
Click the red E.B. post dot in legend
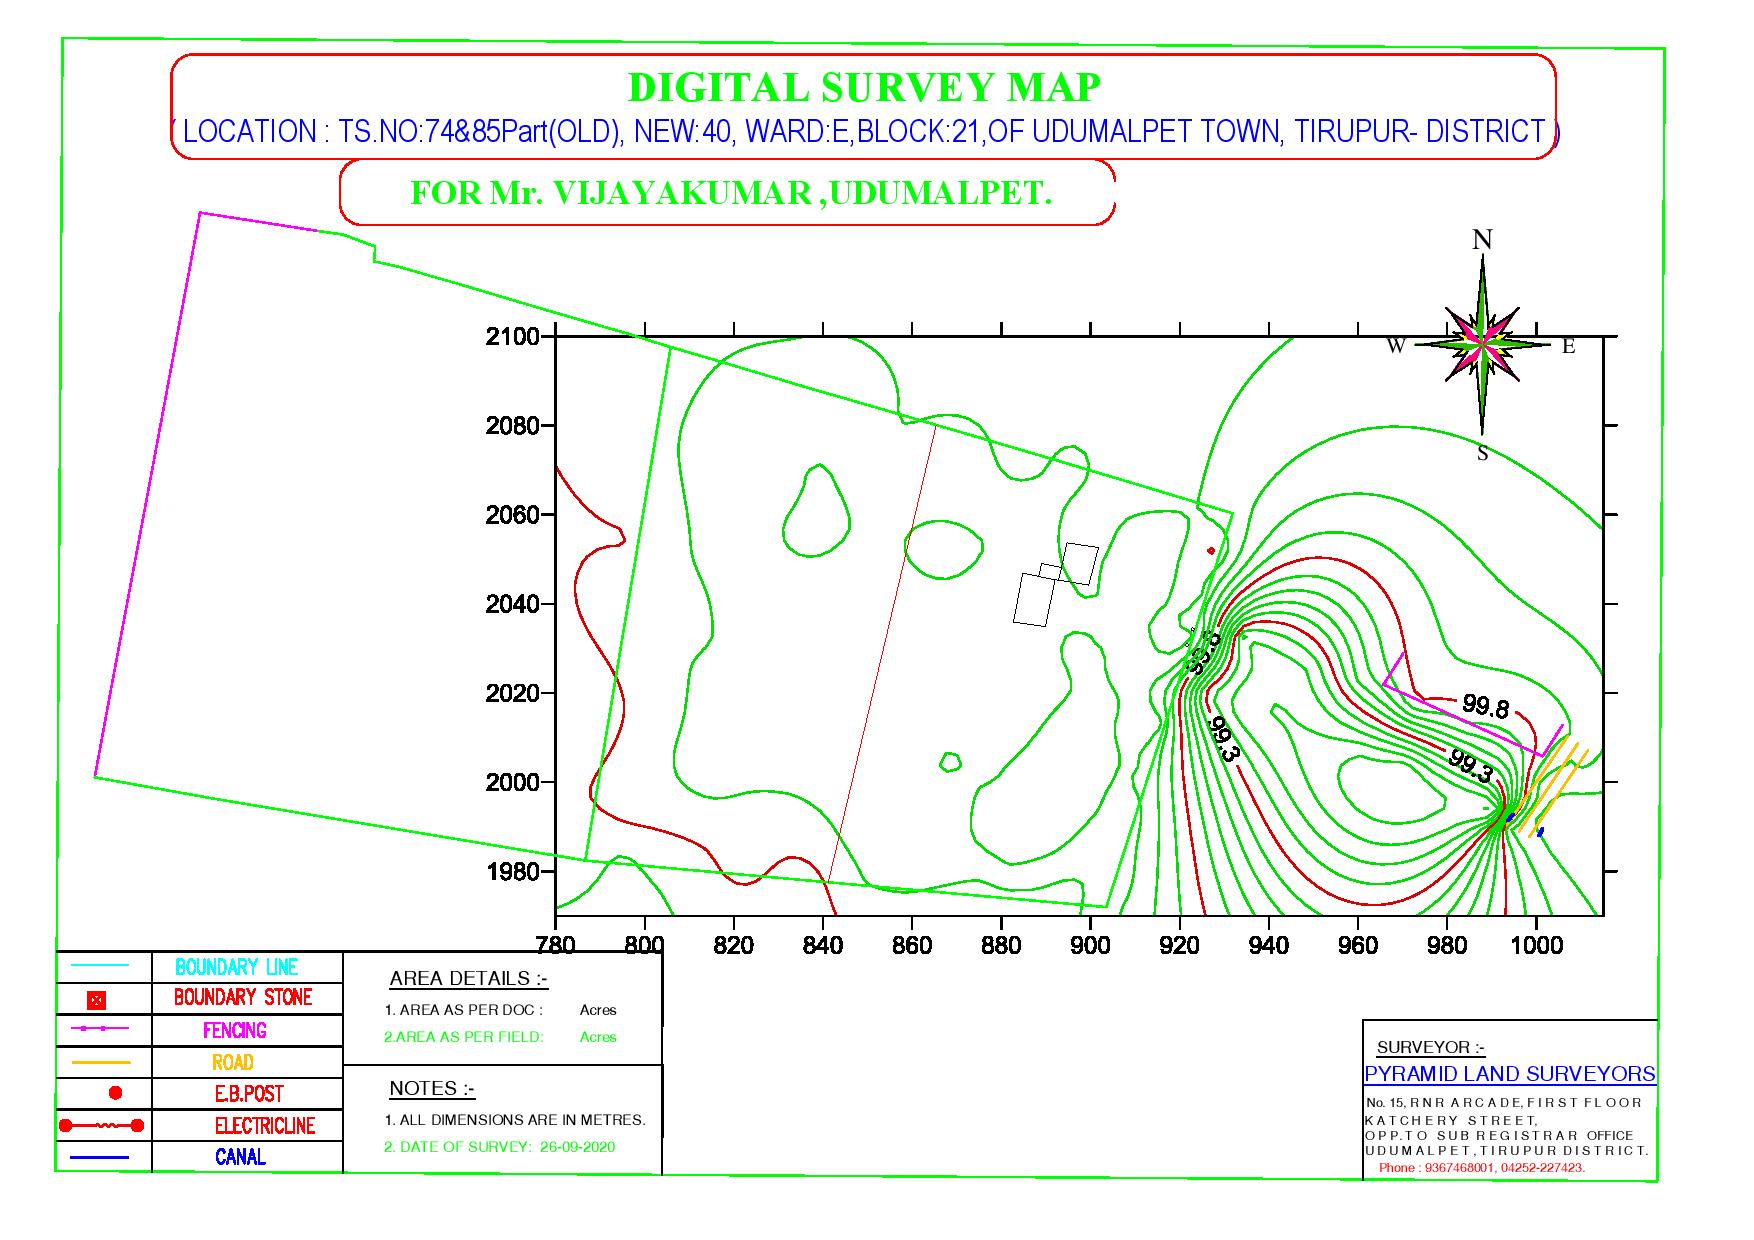tap(115, 1093)
